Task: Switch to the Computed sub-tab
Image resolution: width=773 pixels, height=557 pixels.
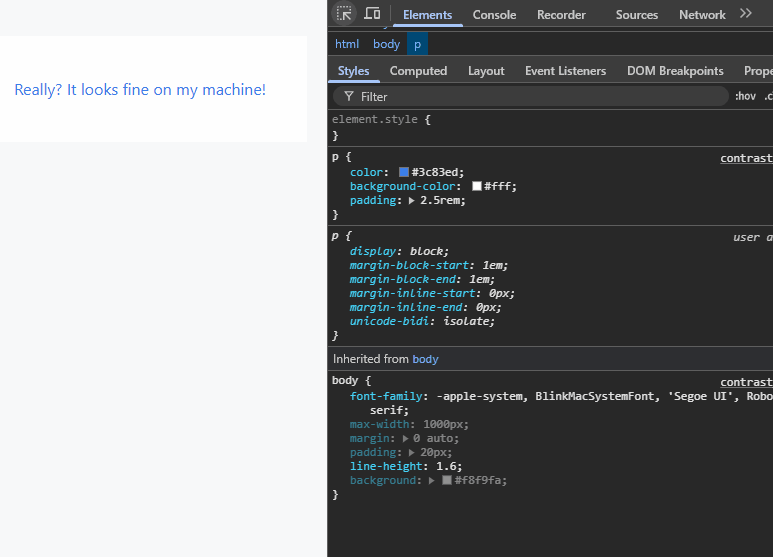Action: [x=419, y=71]
